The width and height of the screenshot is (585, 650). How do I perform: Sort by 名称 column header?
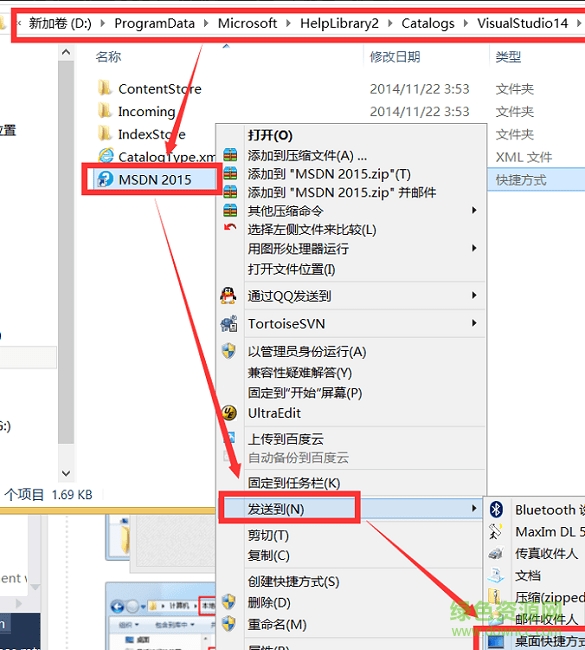(x=108, y=56)
